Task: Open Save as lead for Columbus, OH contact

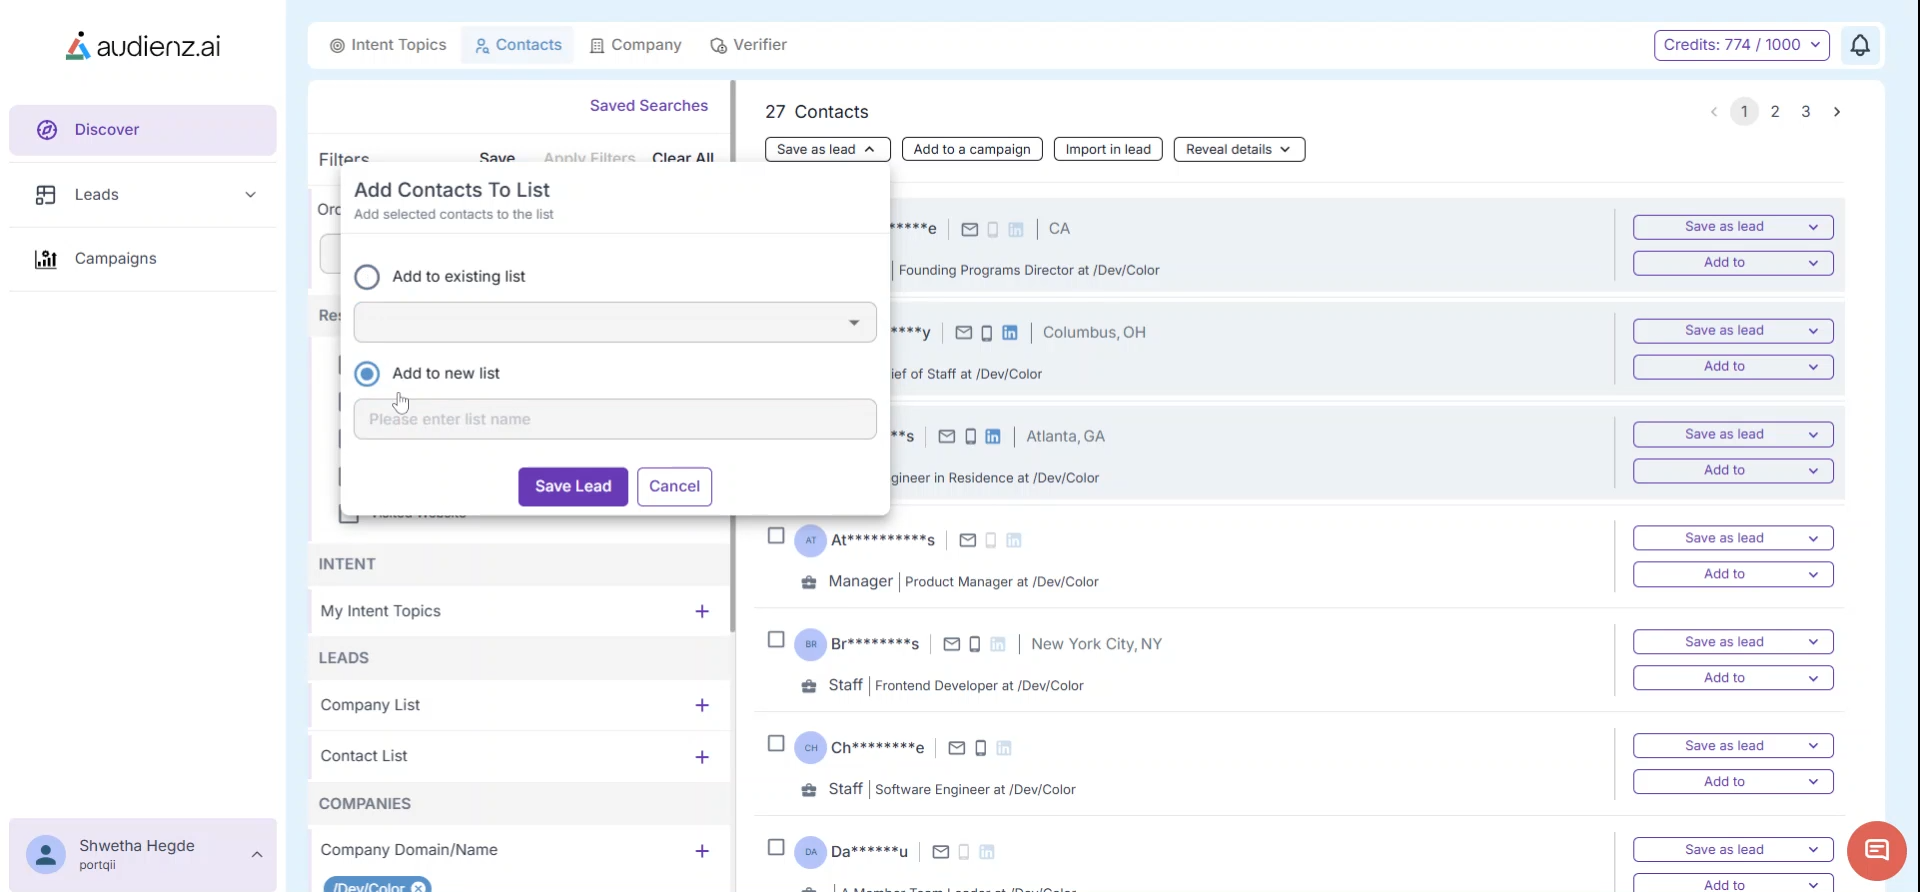Action: tap(1733, 331)
